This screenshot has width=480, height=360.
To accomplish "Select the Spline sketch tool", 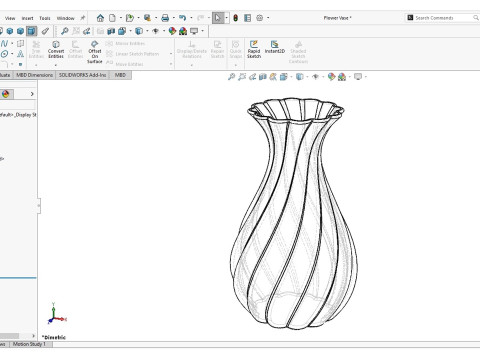I will tap(4, 43).
